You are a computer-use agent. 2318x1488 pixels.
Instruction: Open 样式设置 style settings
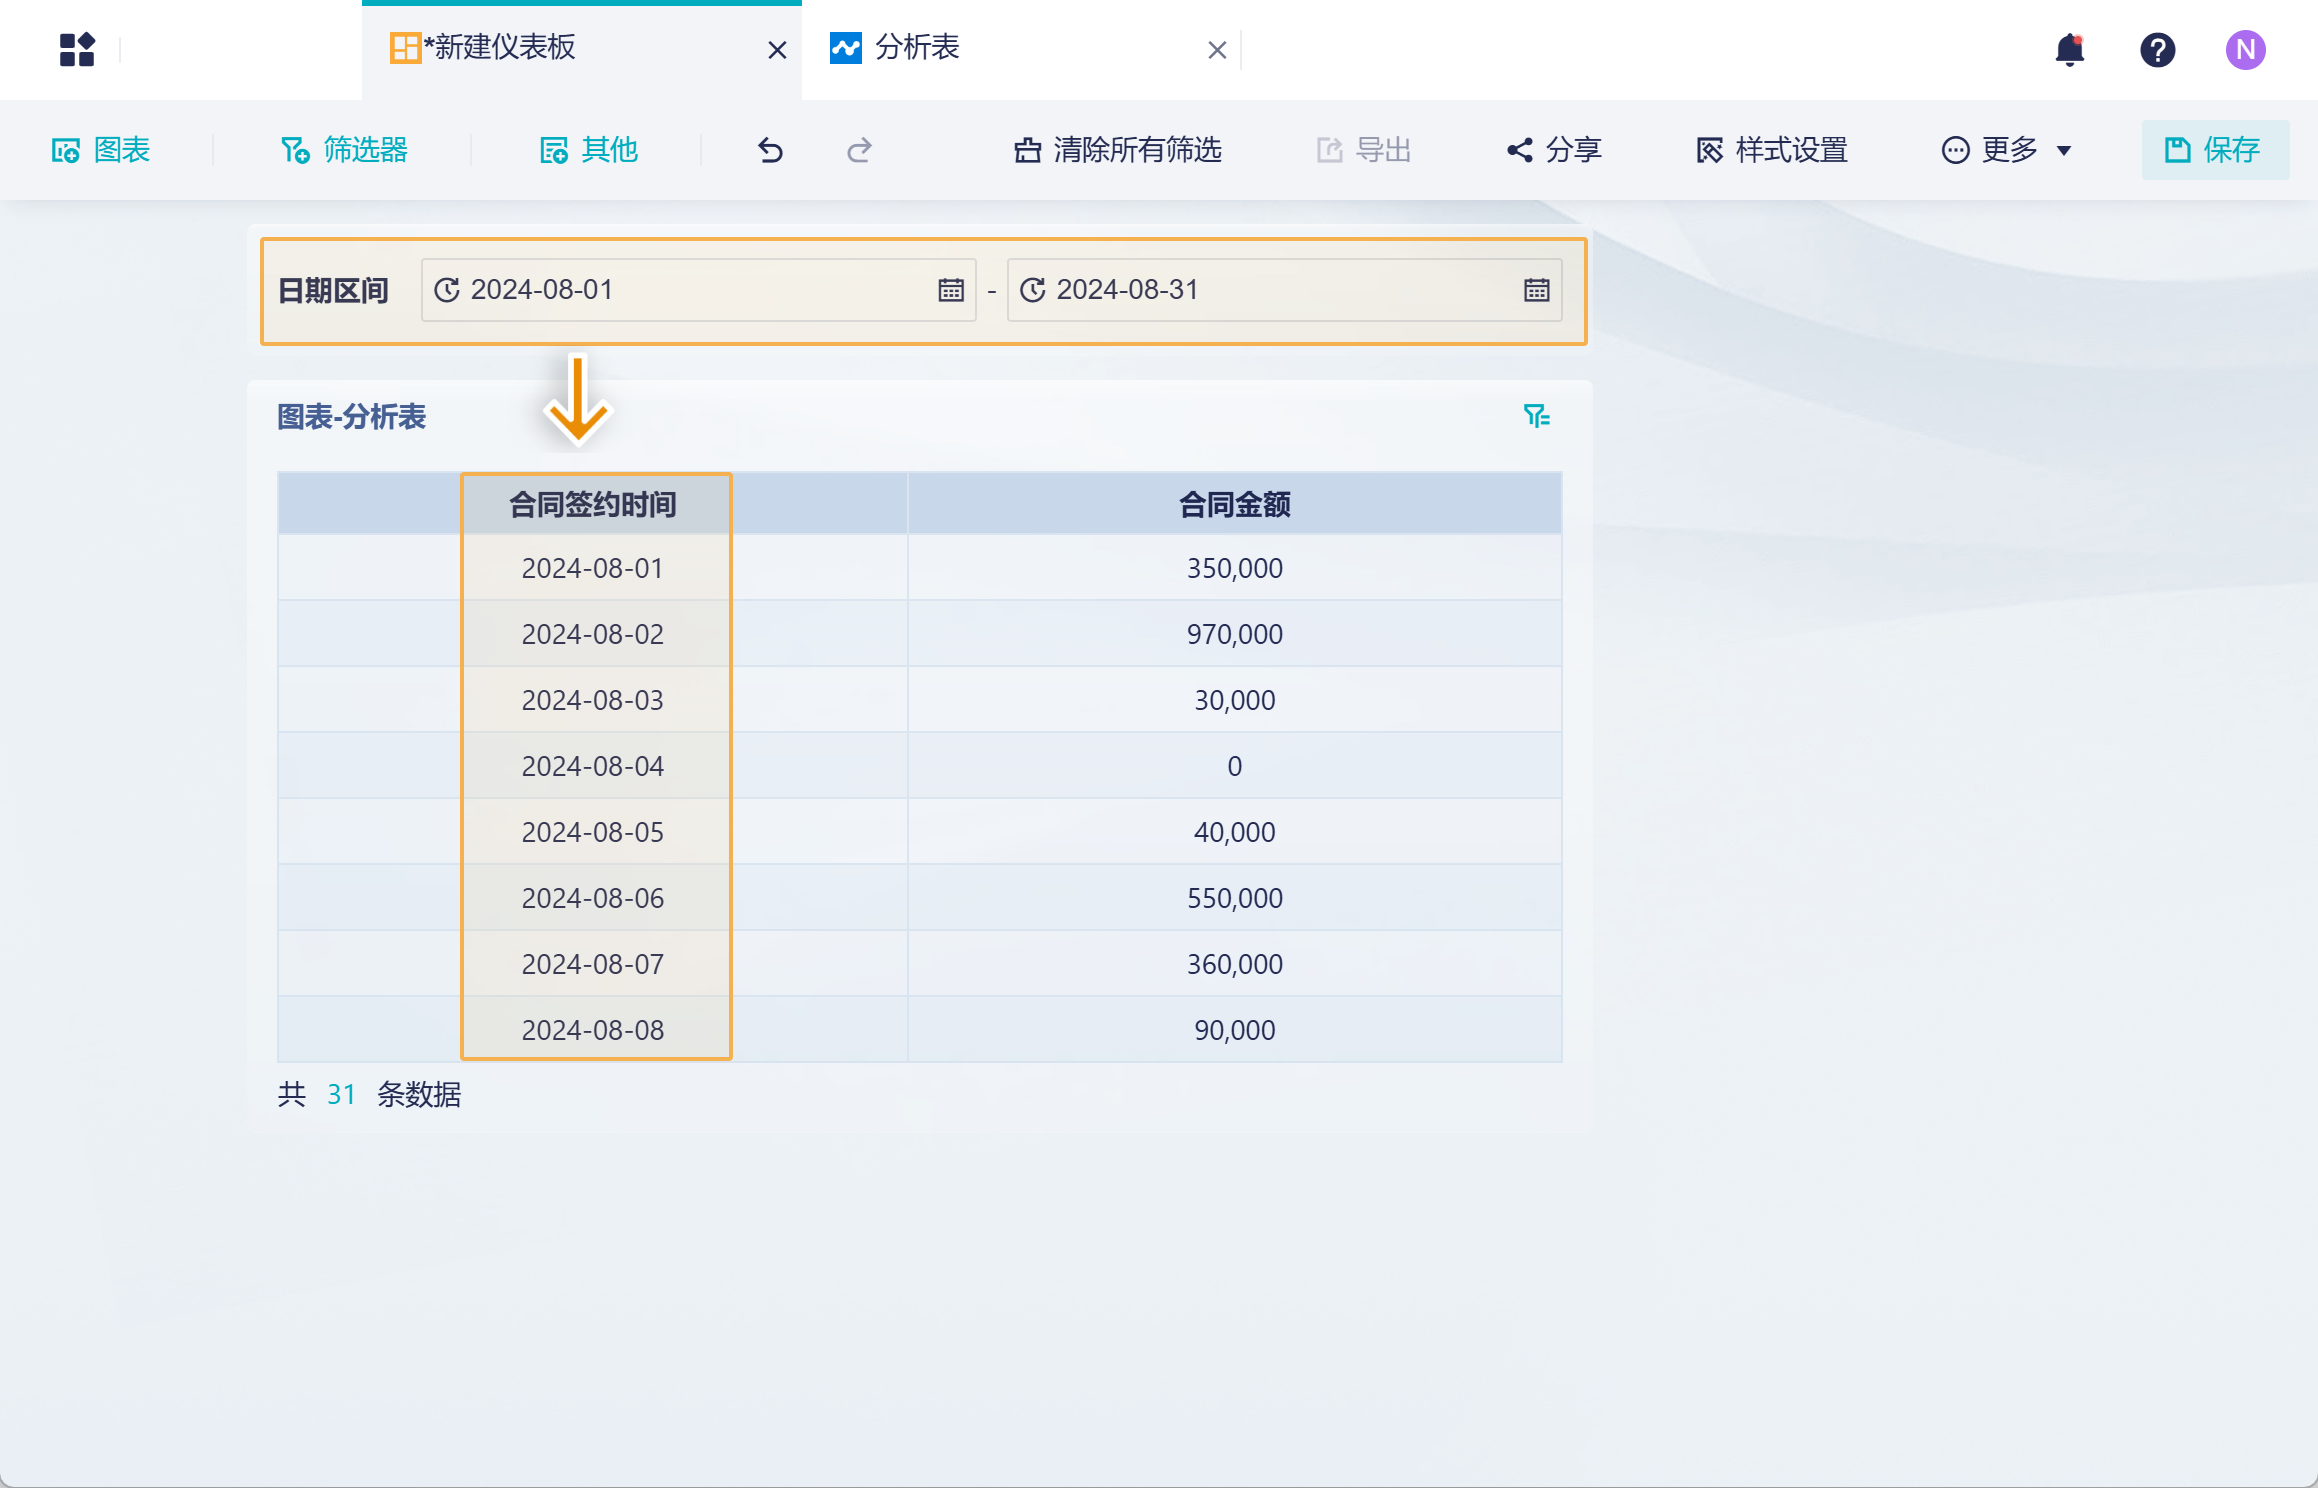1772,150
